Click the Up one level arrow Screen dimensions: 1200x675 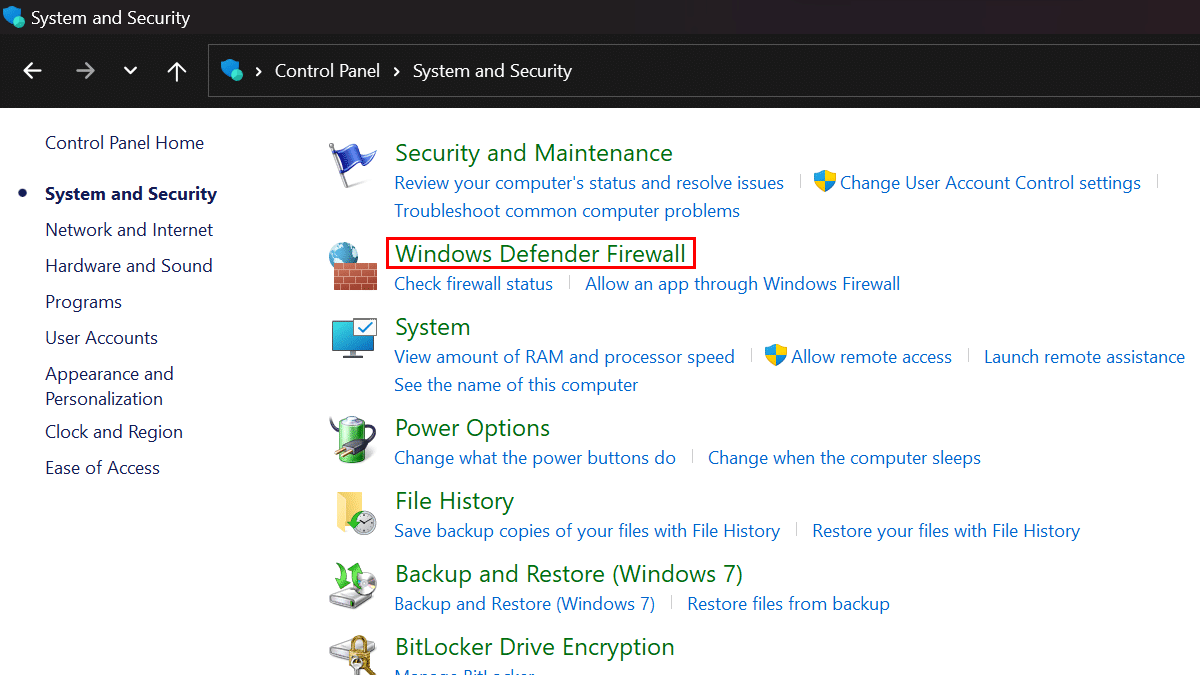(177, 71)
